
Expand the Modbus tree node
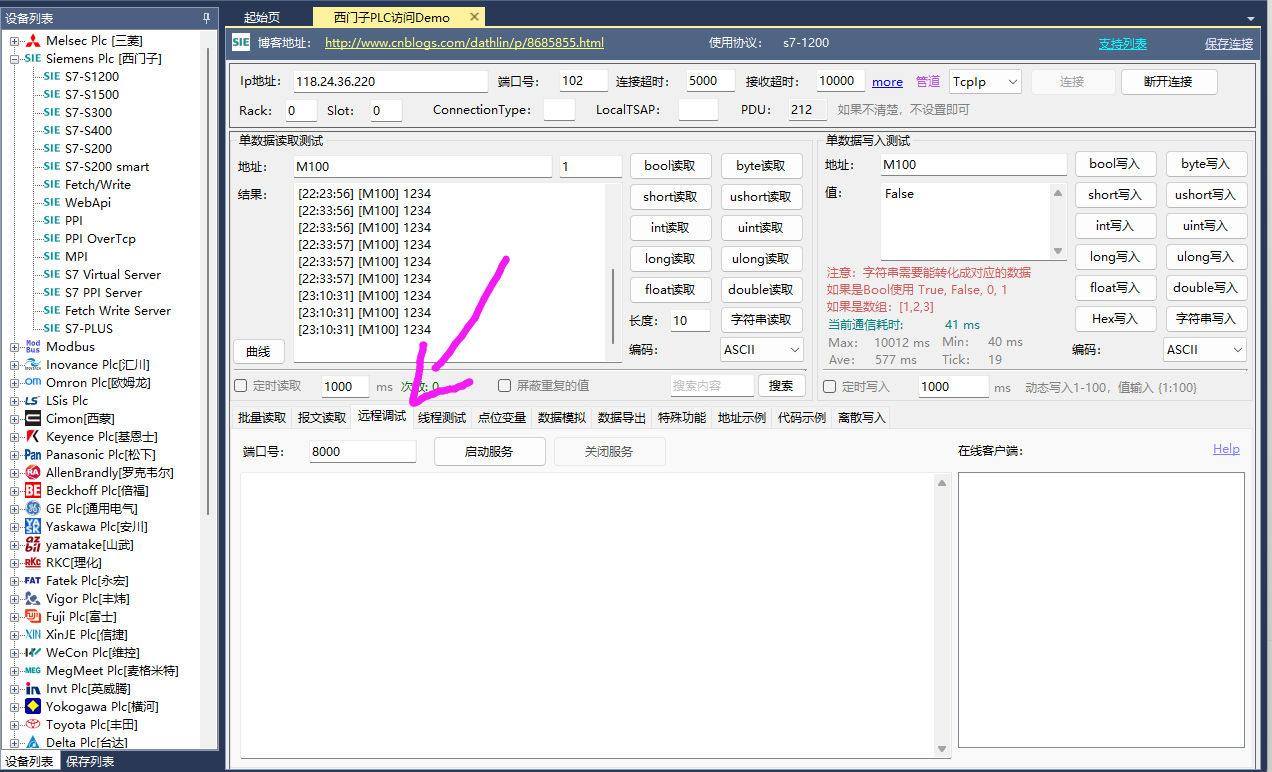click(14, 347)
